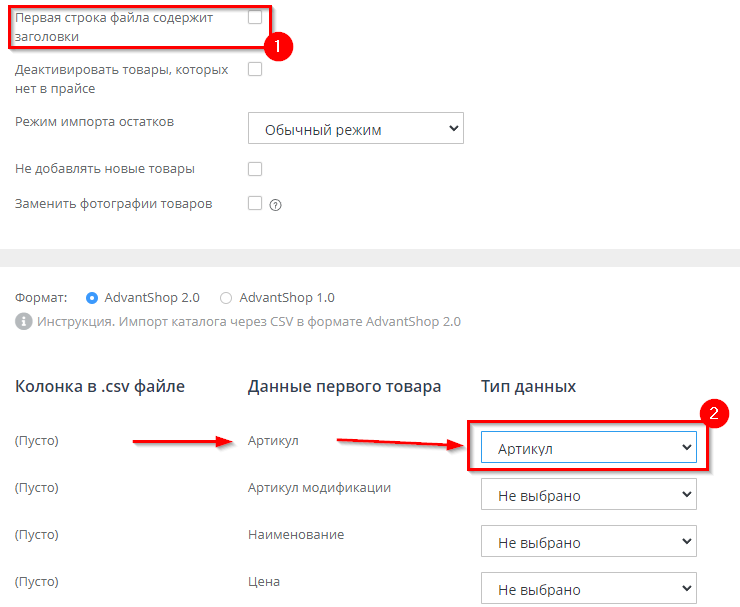Select the AdvantShop 2.0 format radio button
The height and width of the screenshot is (607, 740).
[92, 297]
